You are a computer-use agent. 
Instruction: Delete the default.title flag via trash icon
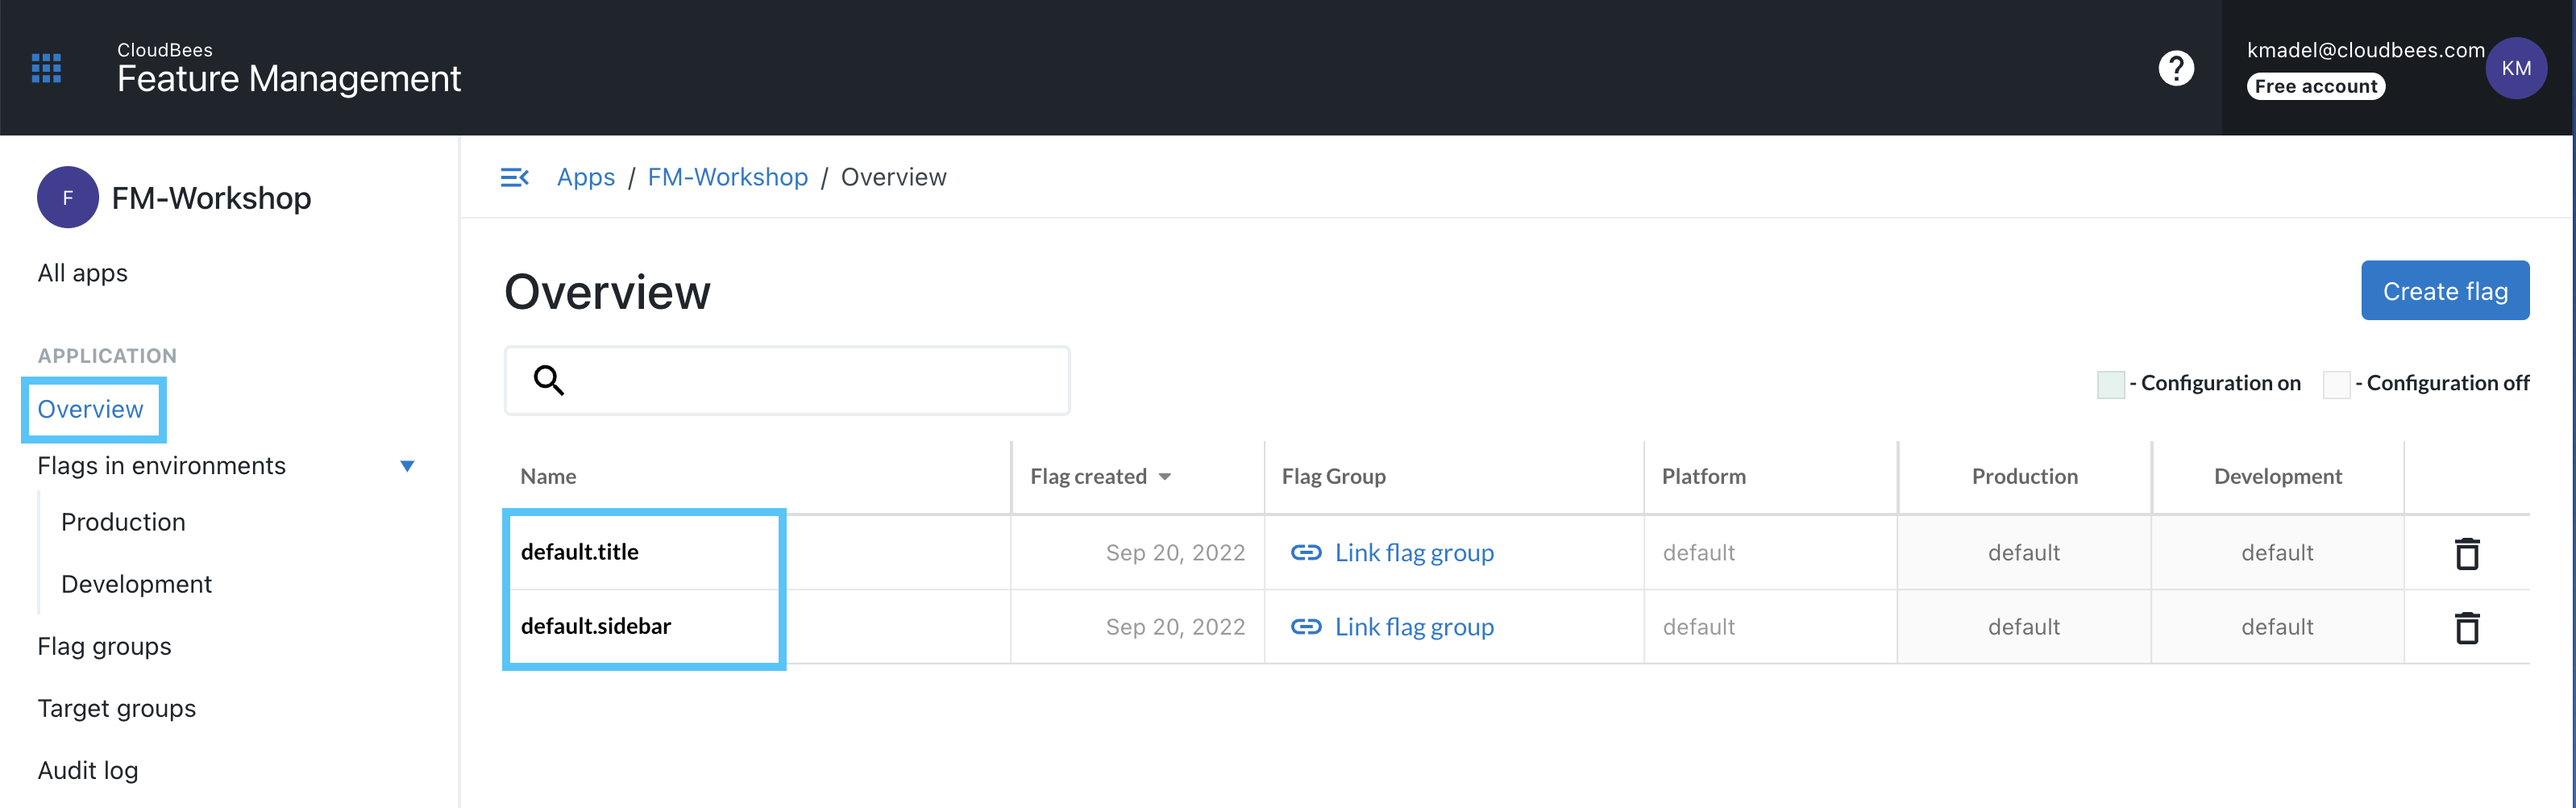[x=2466, y=553]
